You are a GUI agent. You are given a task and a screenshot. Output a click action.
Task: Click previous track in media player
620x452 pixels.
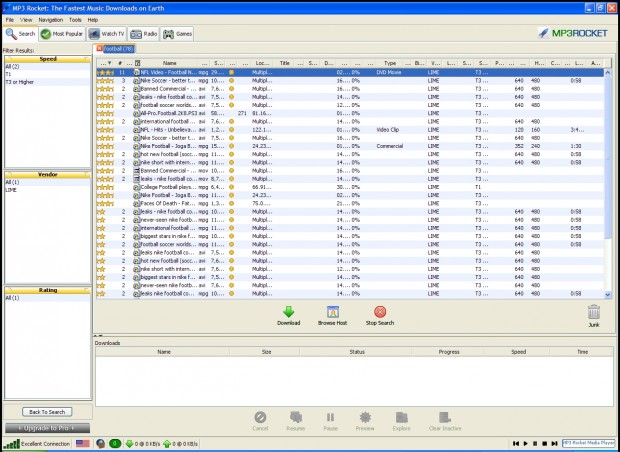(x=516, y=444)
